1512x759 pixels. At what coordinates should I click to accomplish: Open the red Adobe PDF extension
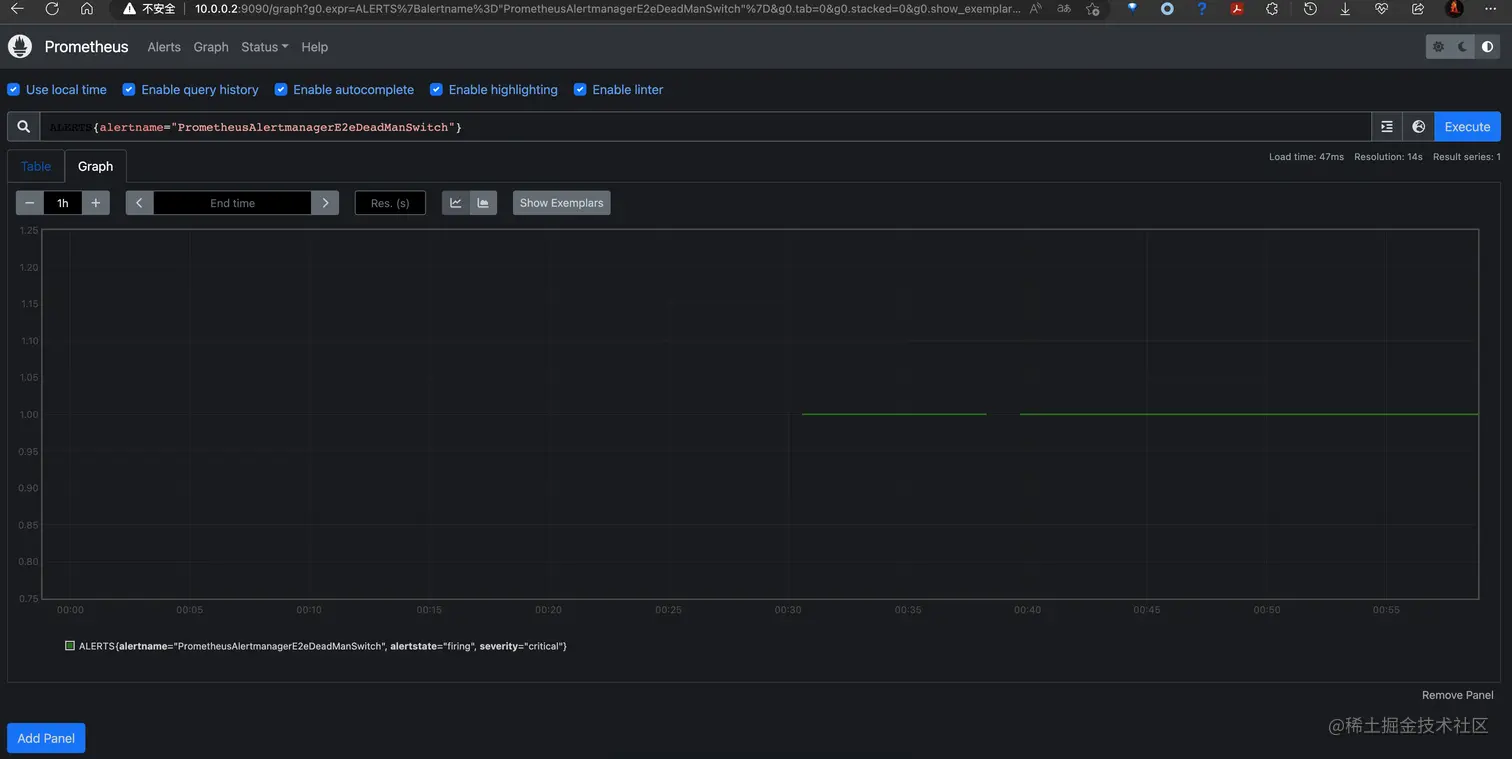pos(1237,8)
